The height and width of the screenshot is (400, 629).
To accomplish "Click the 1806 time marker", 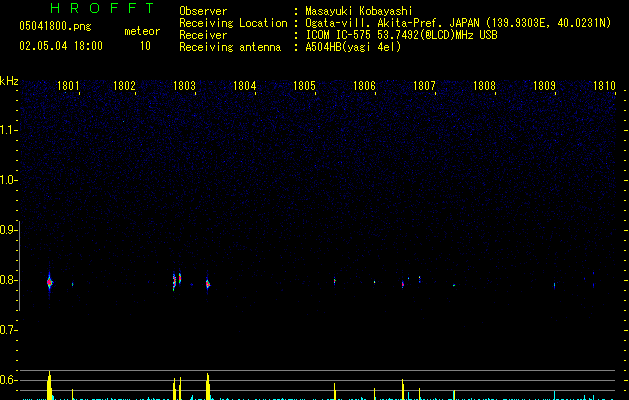I will click(364, 86).
